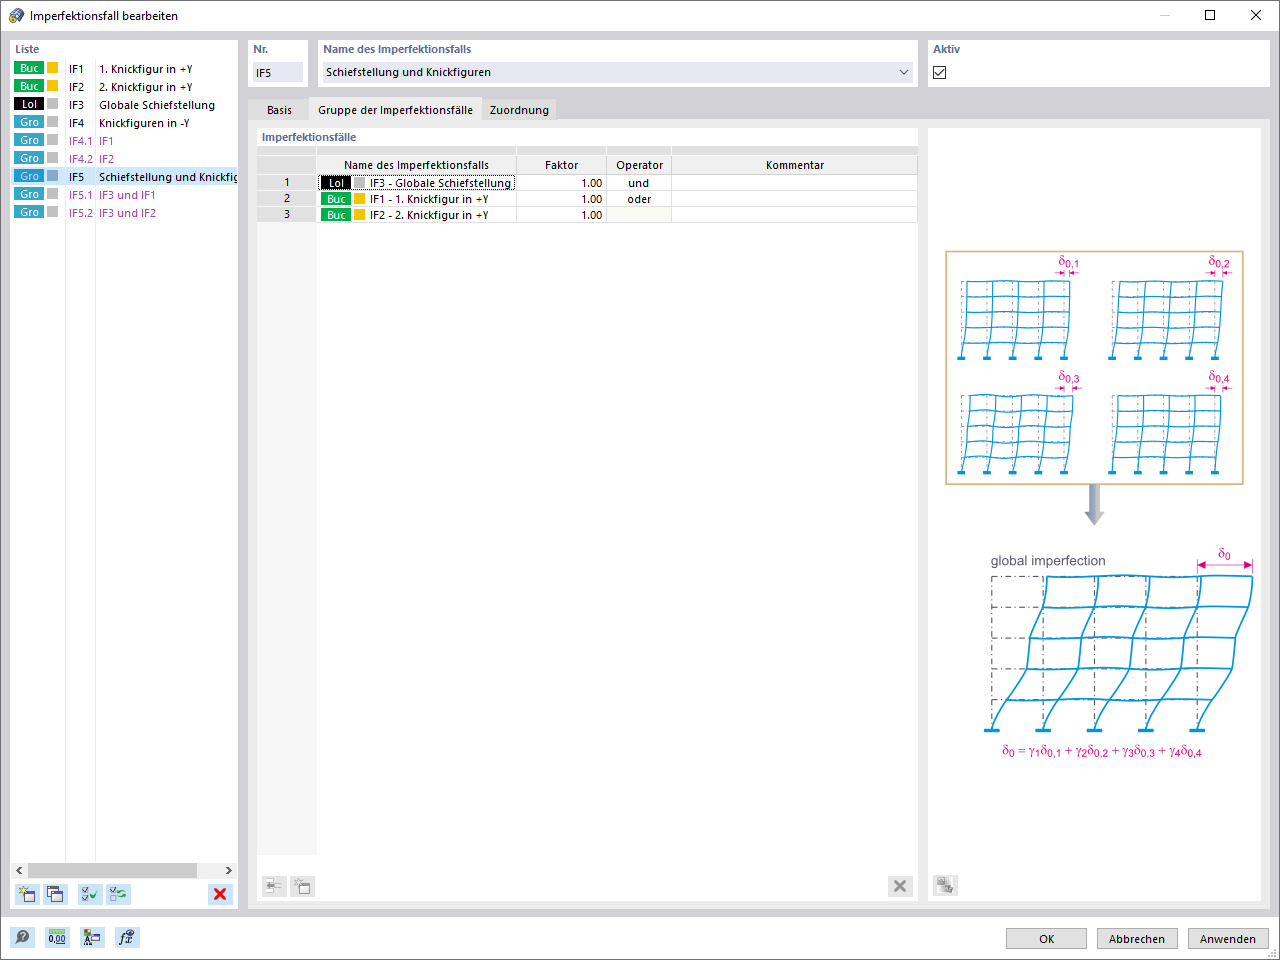Click the Operator cell 'und' in row 1
The image size is (1280, 960).
click(x=639, y=183)
